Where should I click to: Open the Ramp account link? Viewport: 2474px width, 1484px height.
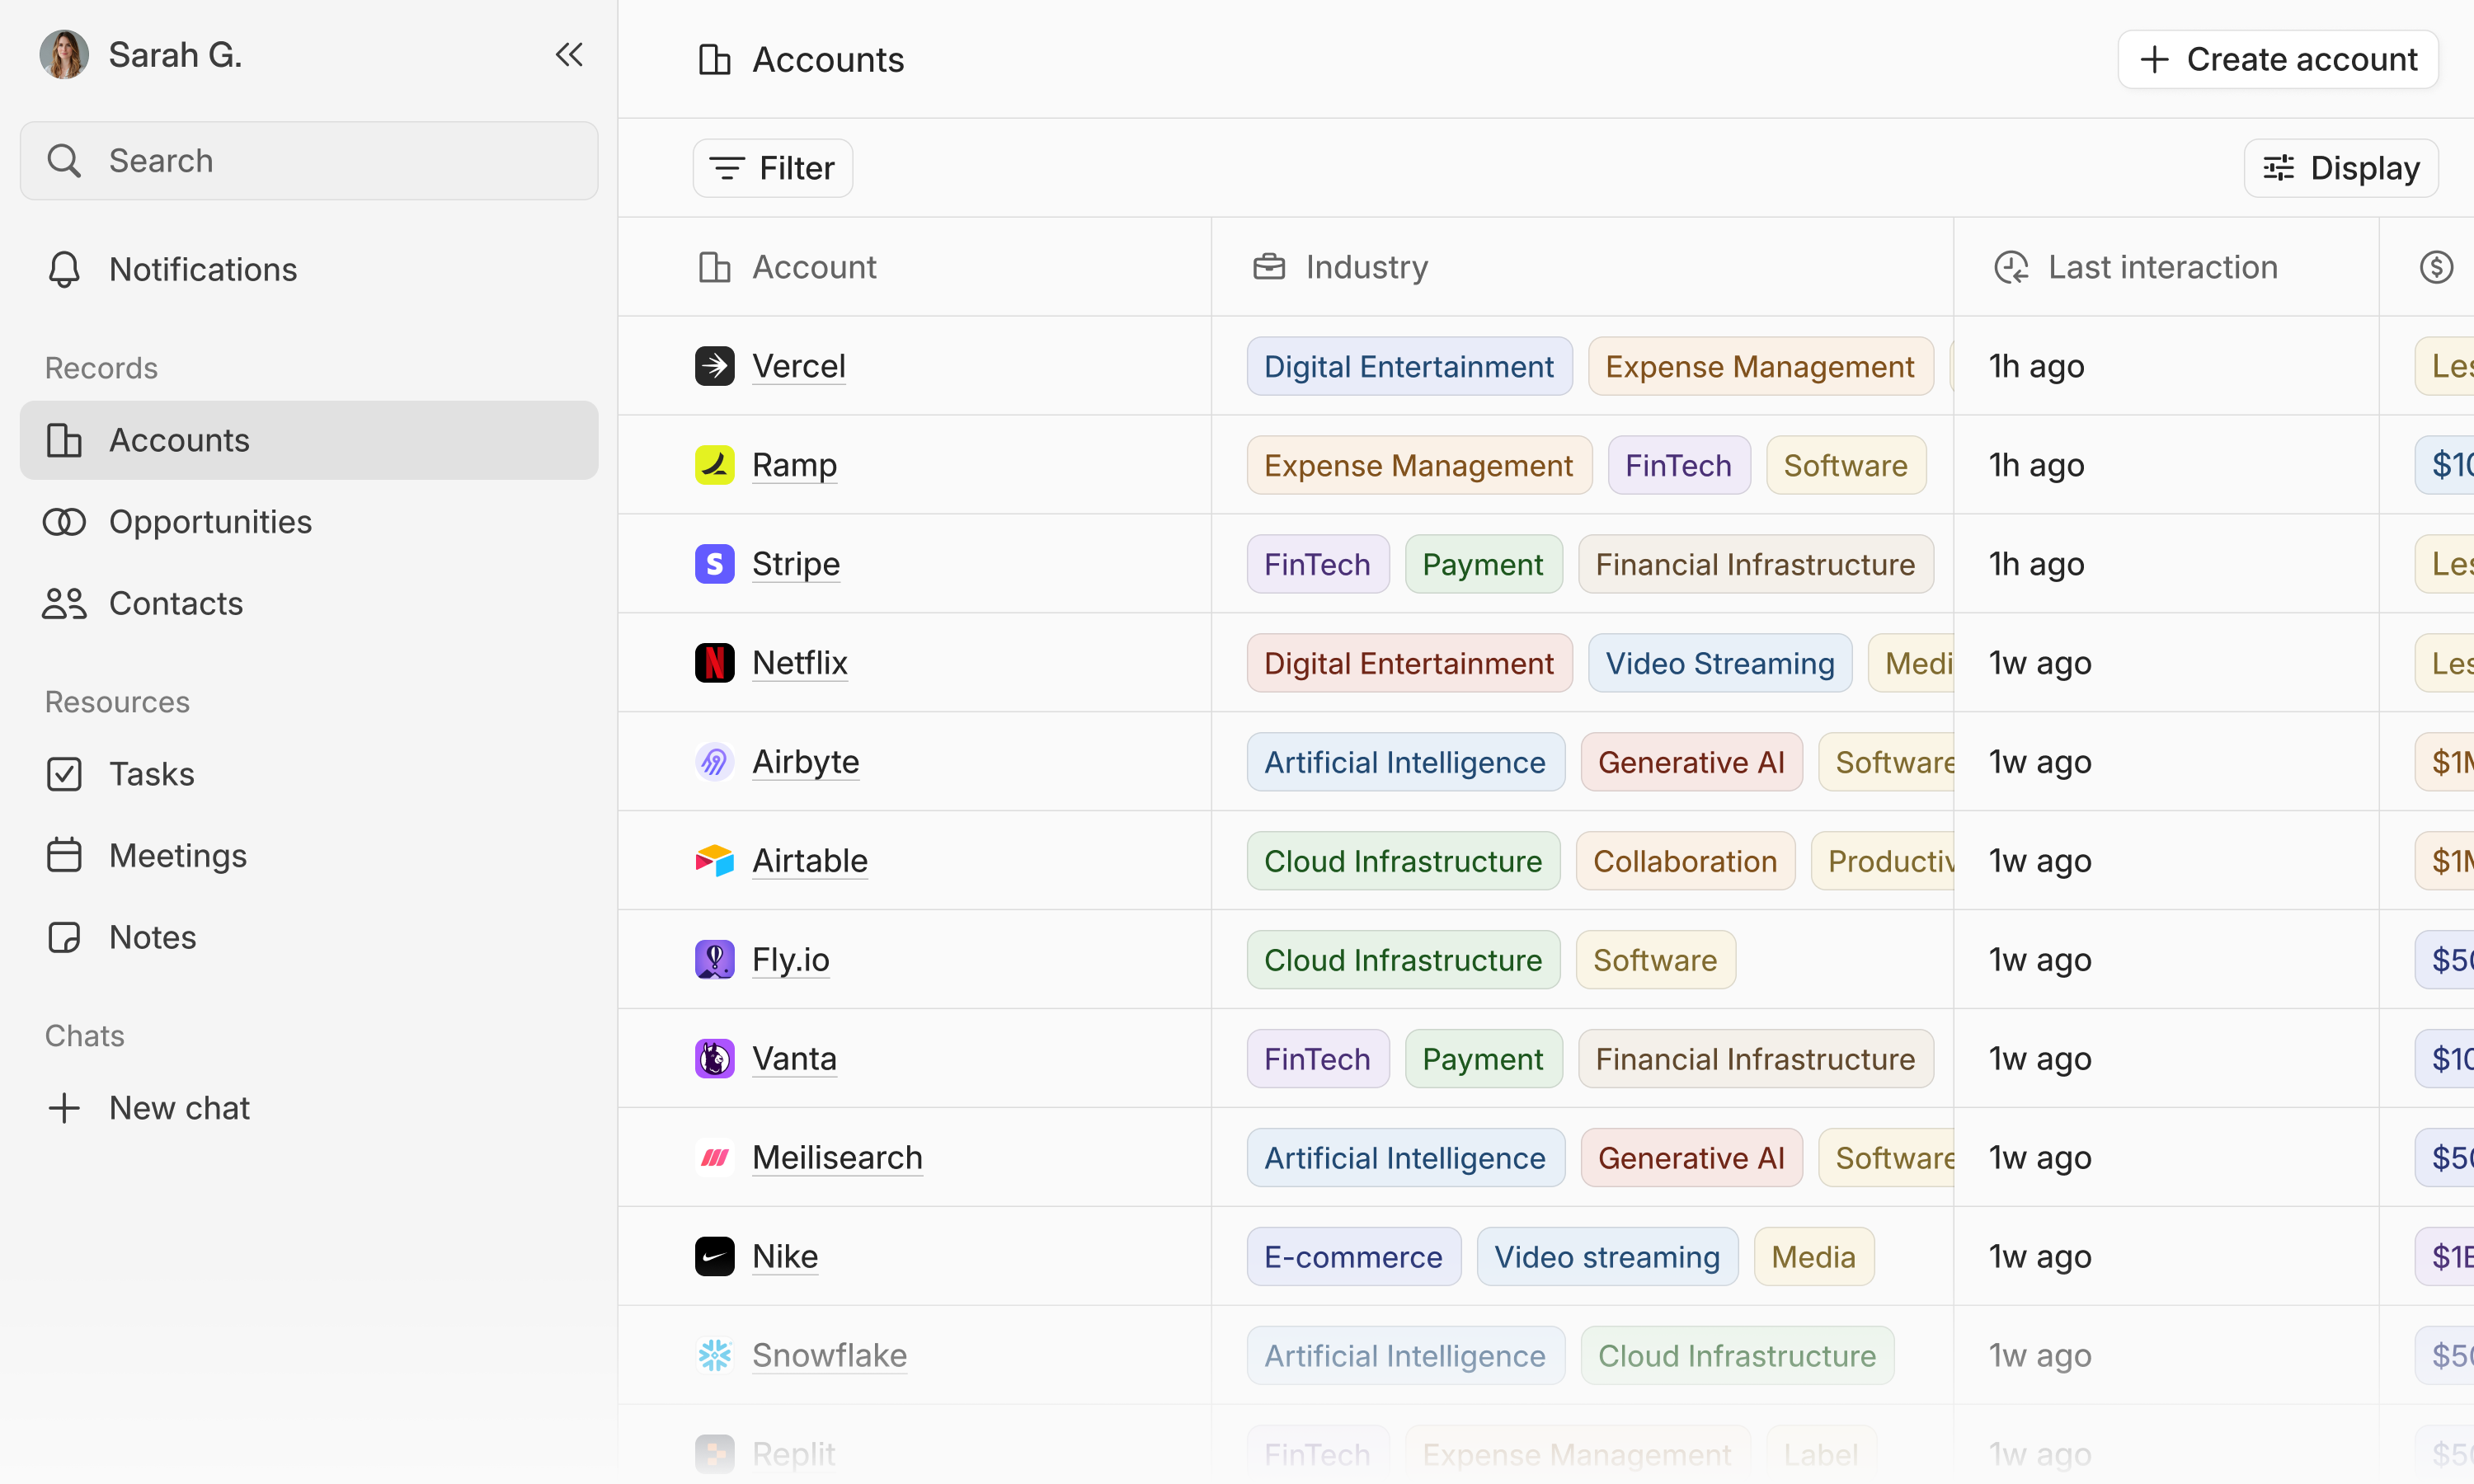[795, 465]
